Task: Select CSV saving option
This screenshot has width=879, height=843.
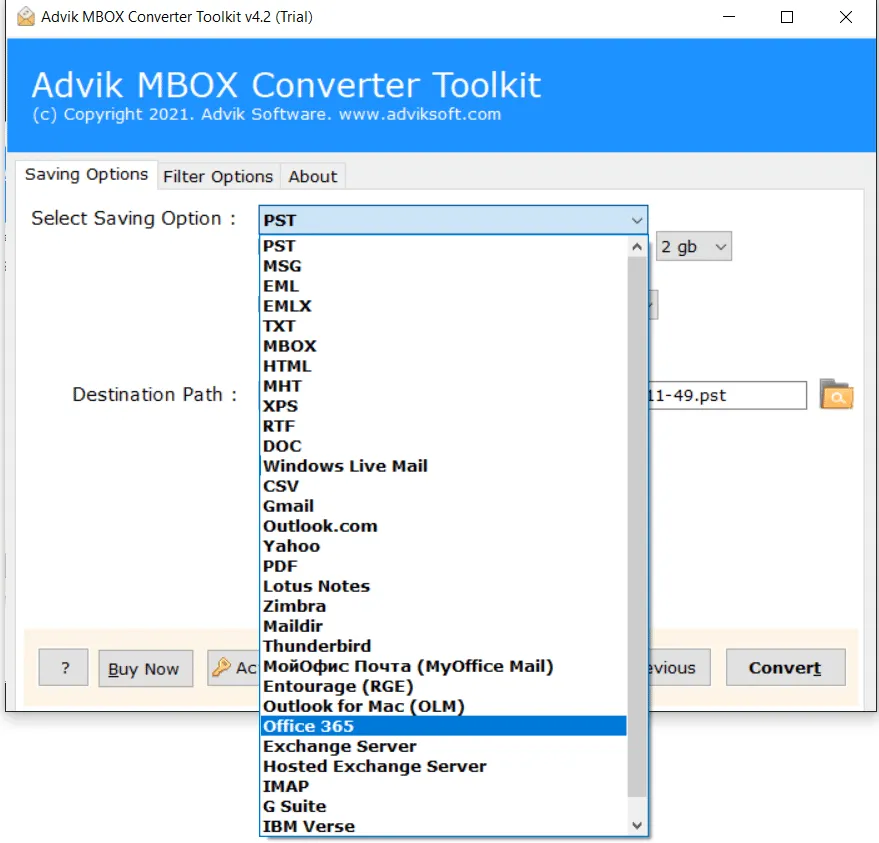Action: click(443, 486)
